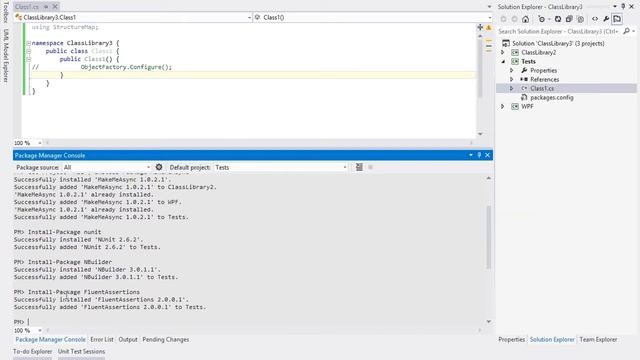Switch to the Output tab
This screenshot has width=640, height=360.
128,339
